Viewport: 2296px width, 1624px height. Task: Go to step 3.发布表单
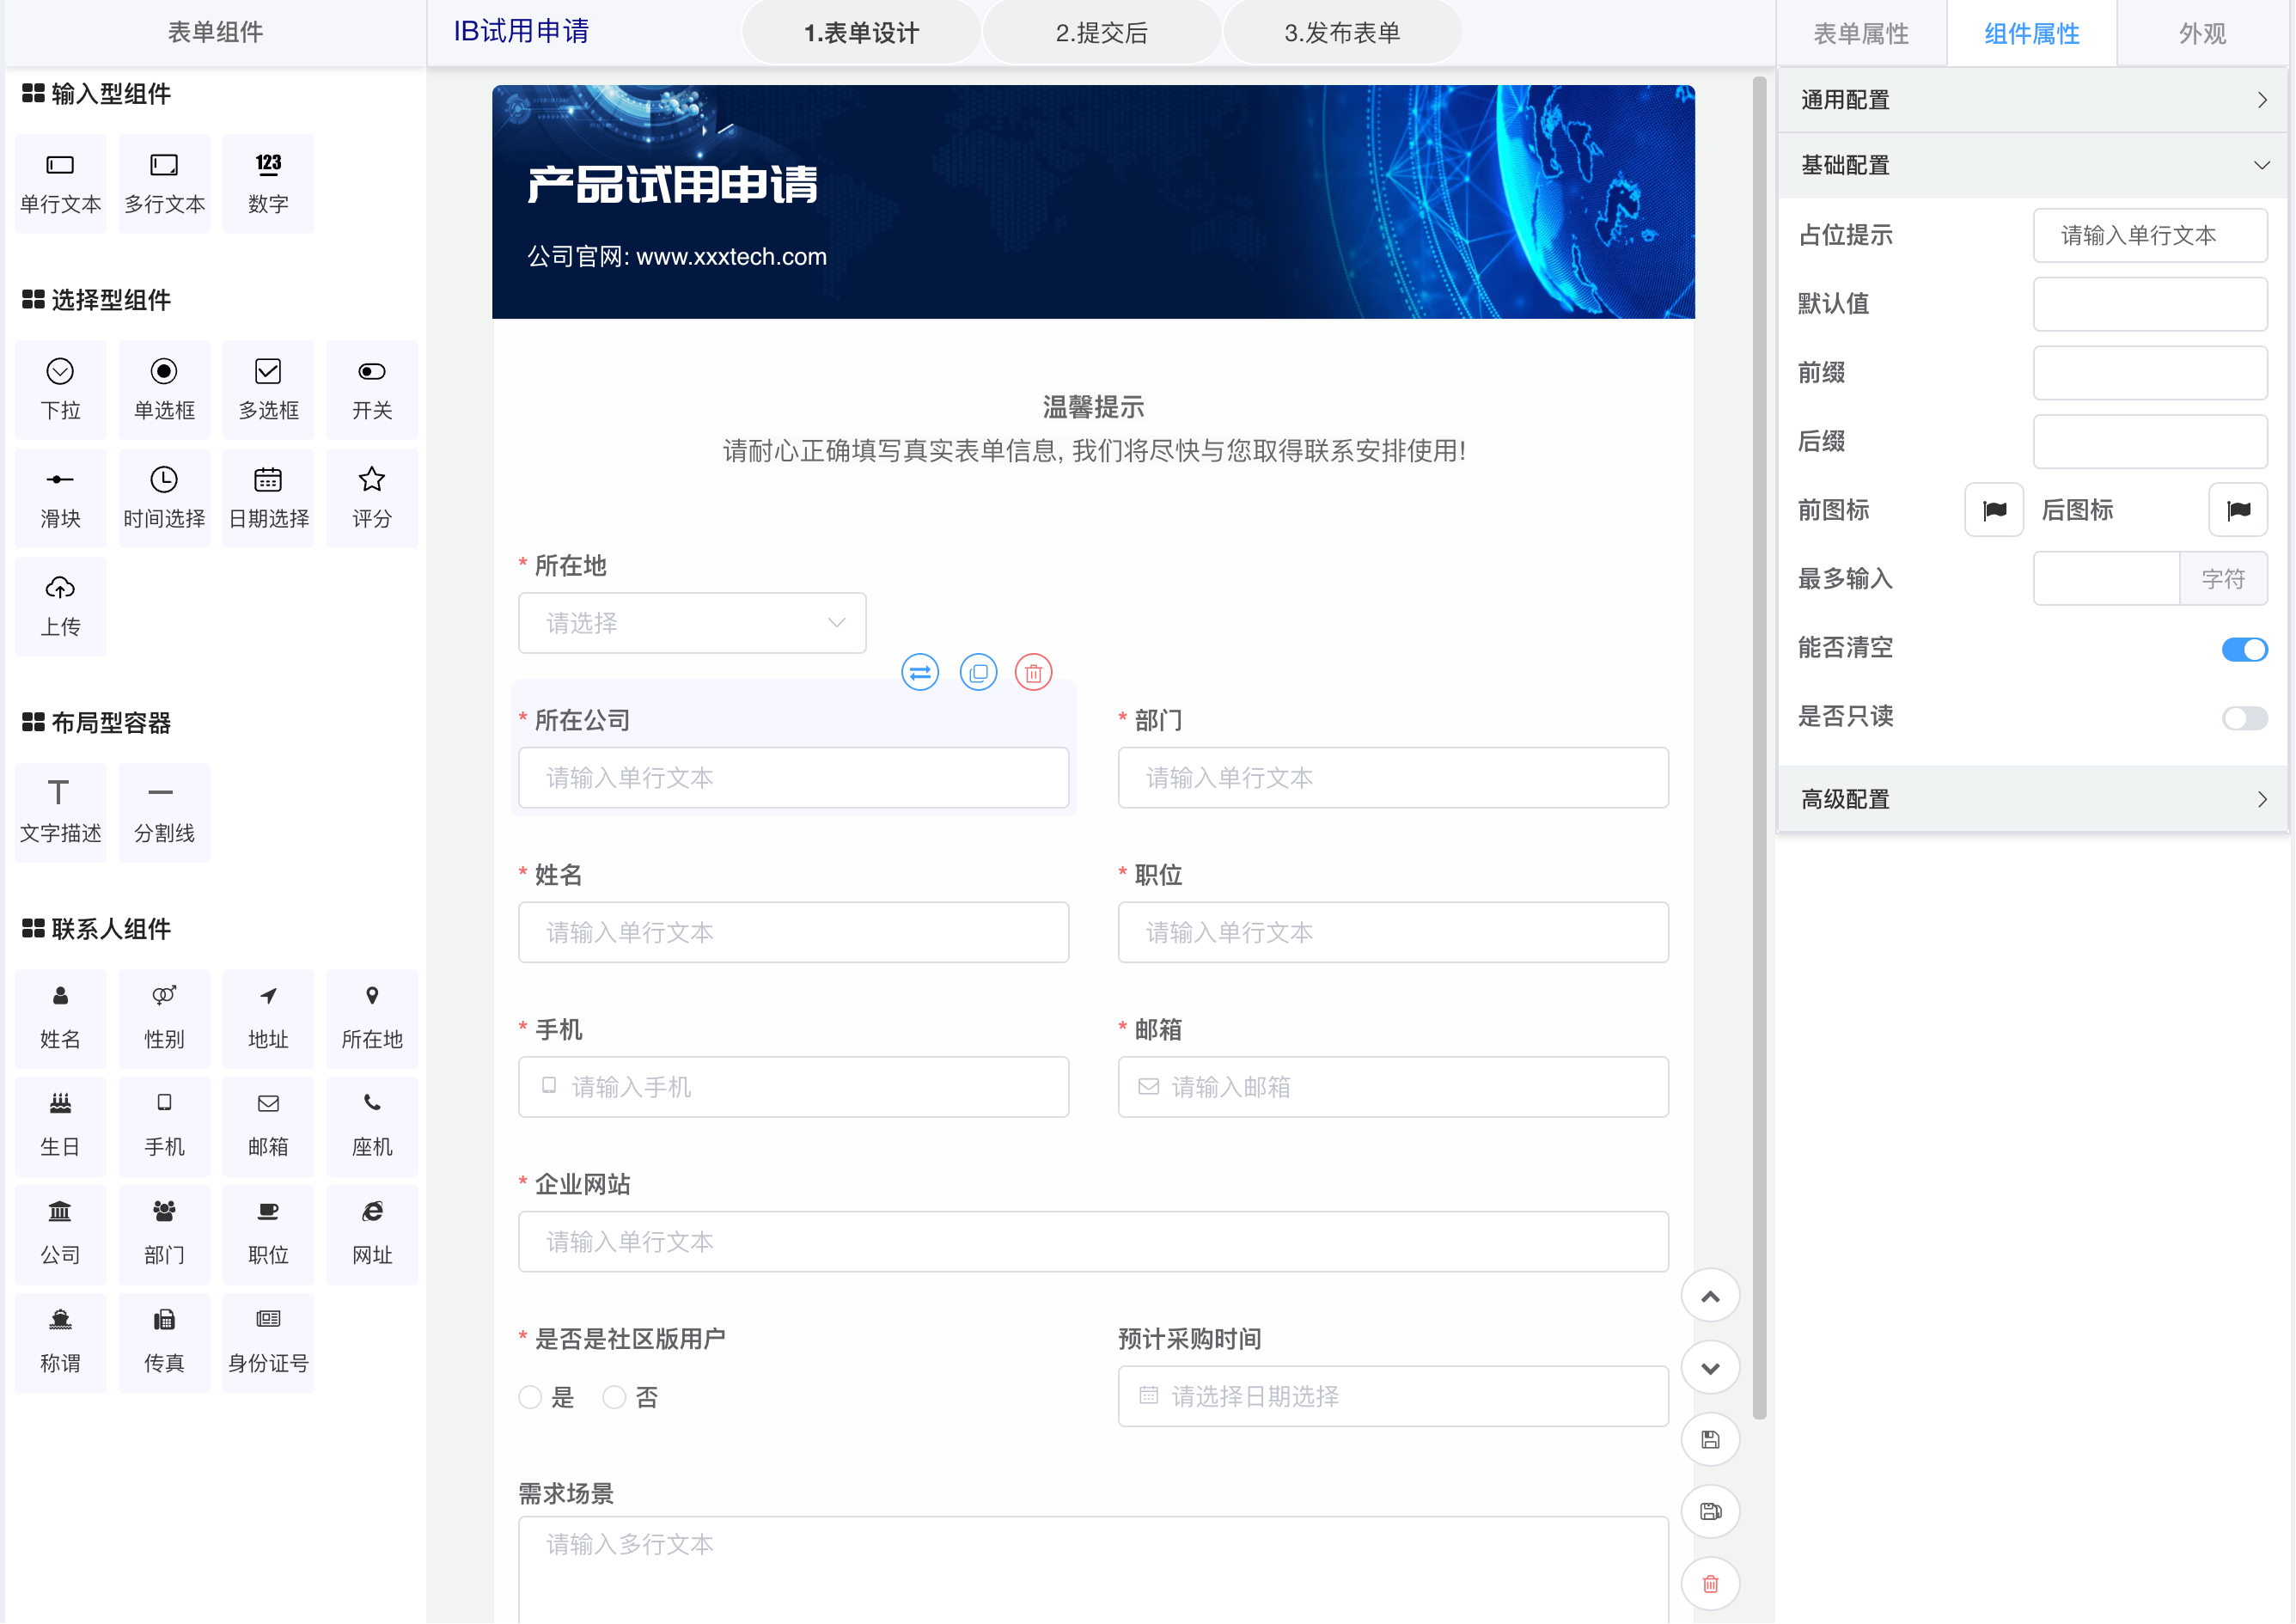pos(1341,33)
